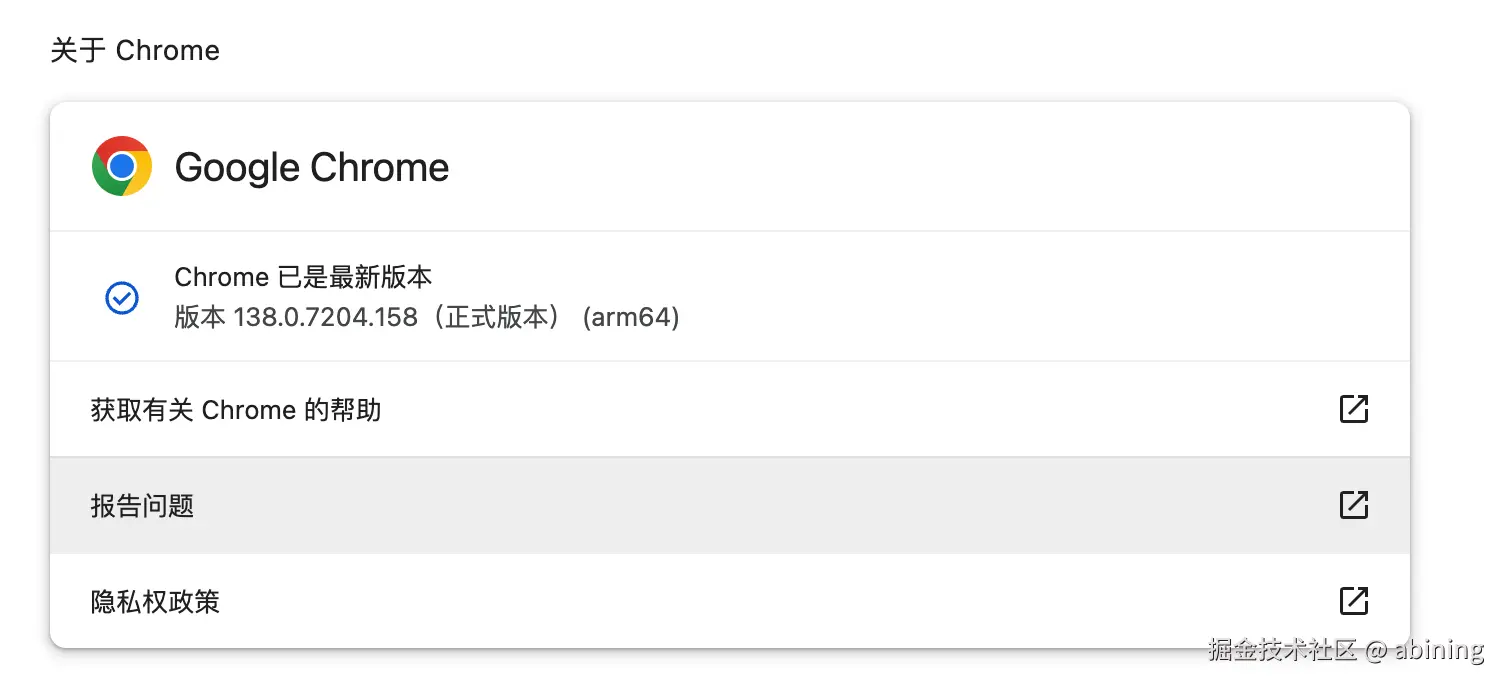Click the word Chrome in the Google Chrome title
The width and height of the screenshot is (1504, 686).
point(379,167)
